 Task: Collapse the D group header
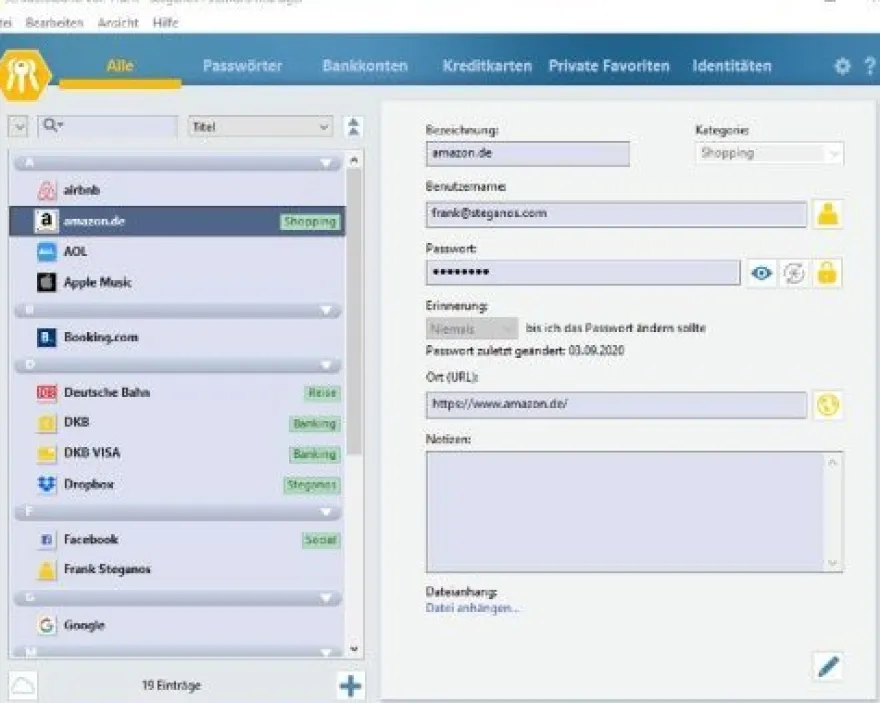pos(177,365)
